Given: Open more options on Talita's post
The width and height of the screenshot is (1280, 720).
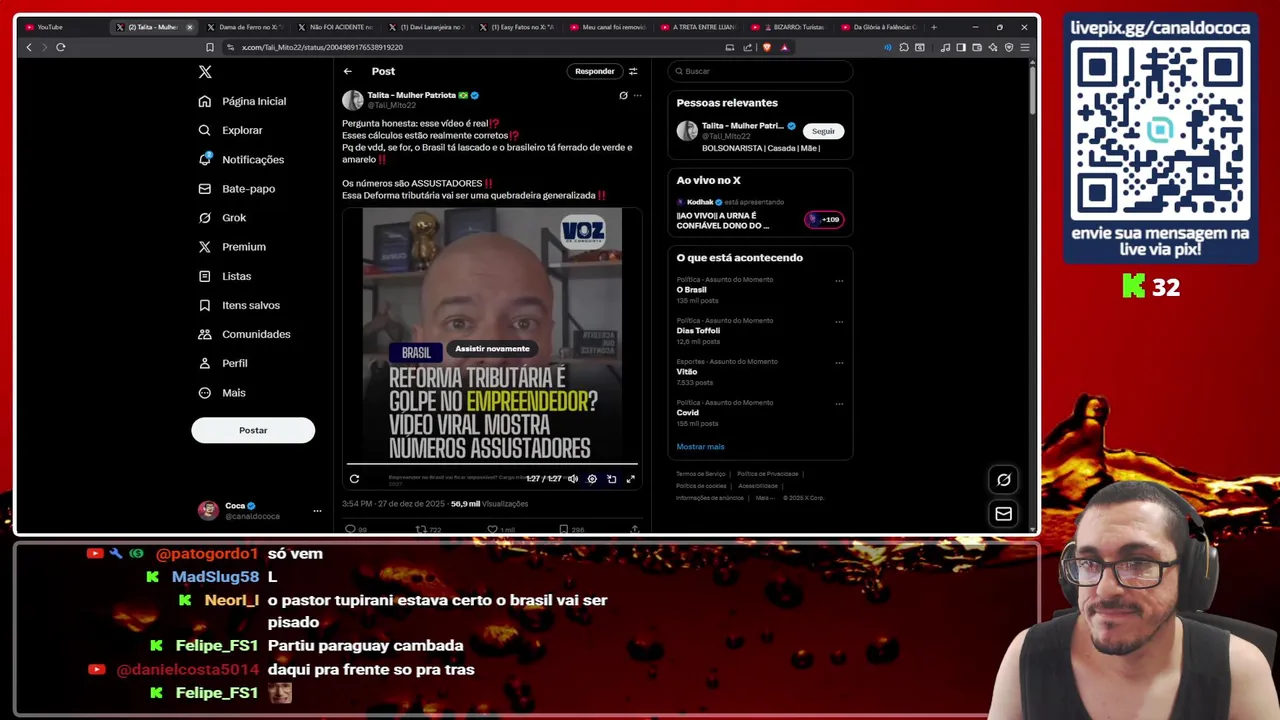Looking at the screenshot, I should point(637,96).
